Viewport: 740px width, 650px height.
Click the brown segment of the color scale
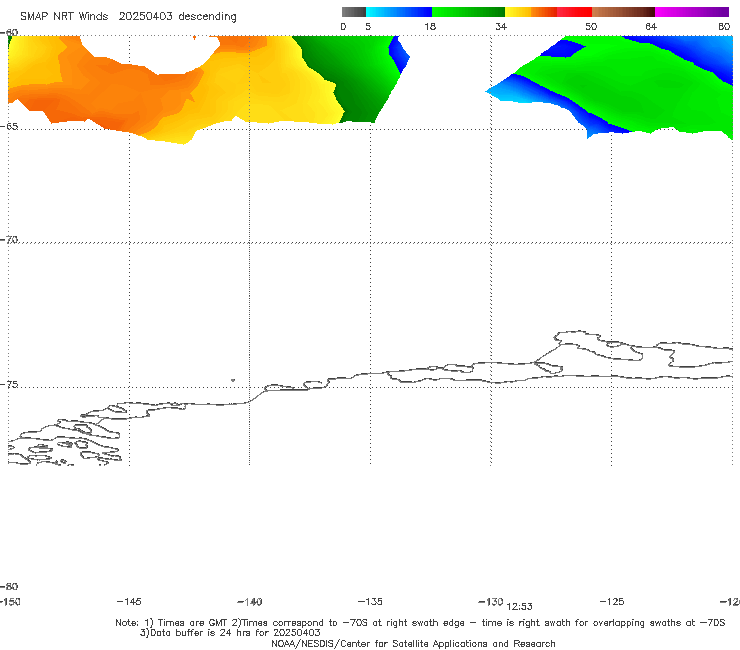point(623,12)
